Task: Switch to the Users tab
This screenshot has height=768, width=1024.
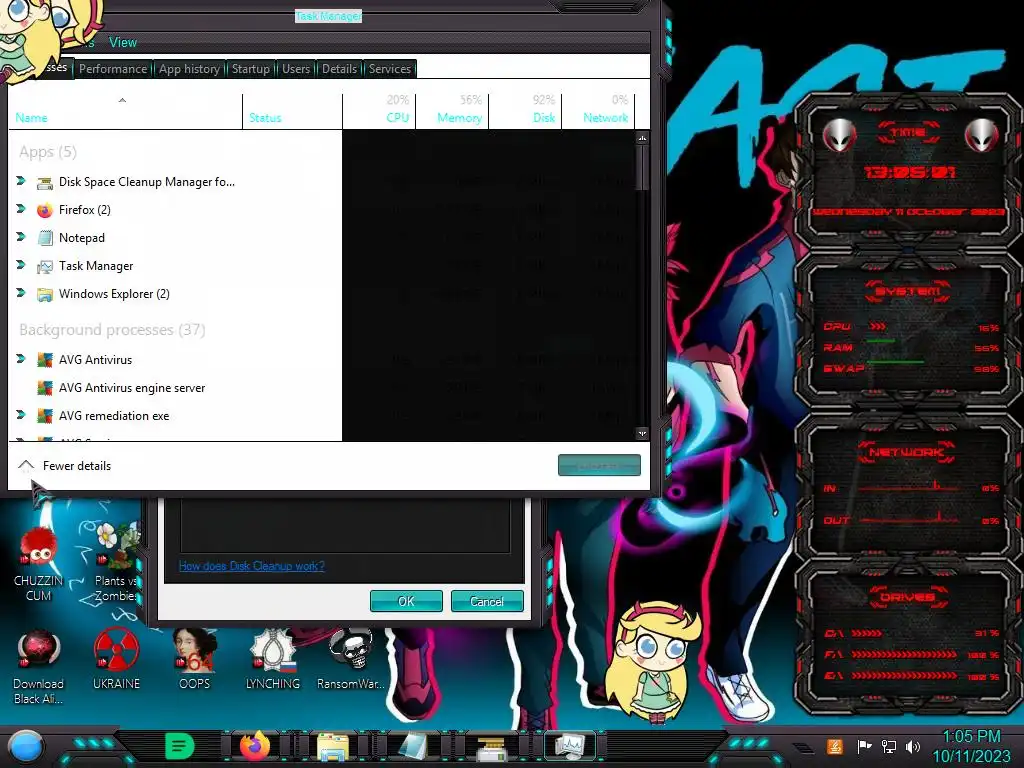Action: pos(296,69)
